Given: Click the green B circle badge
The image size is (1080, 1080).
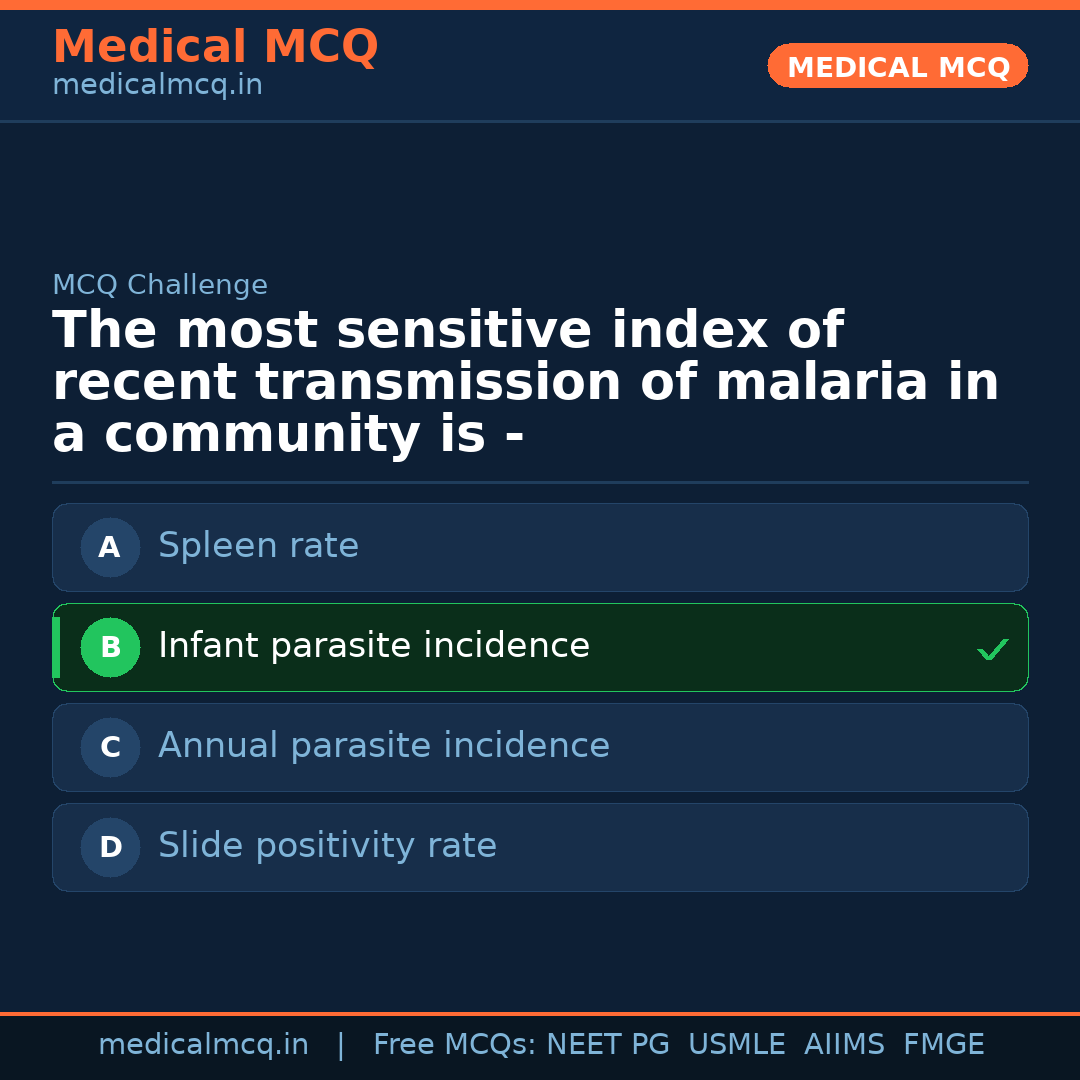Looking at the screenshot, I should tap(110, 647).
